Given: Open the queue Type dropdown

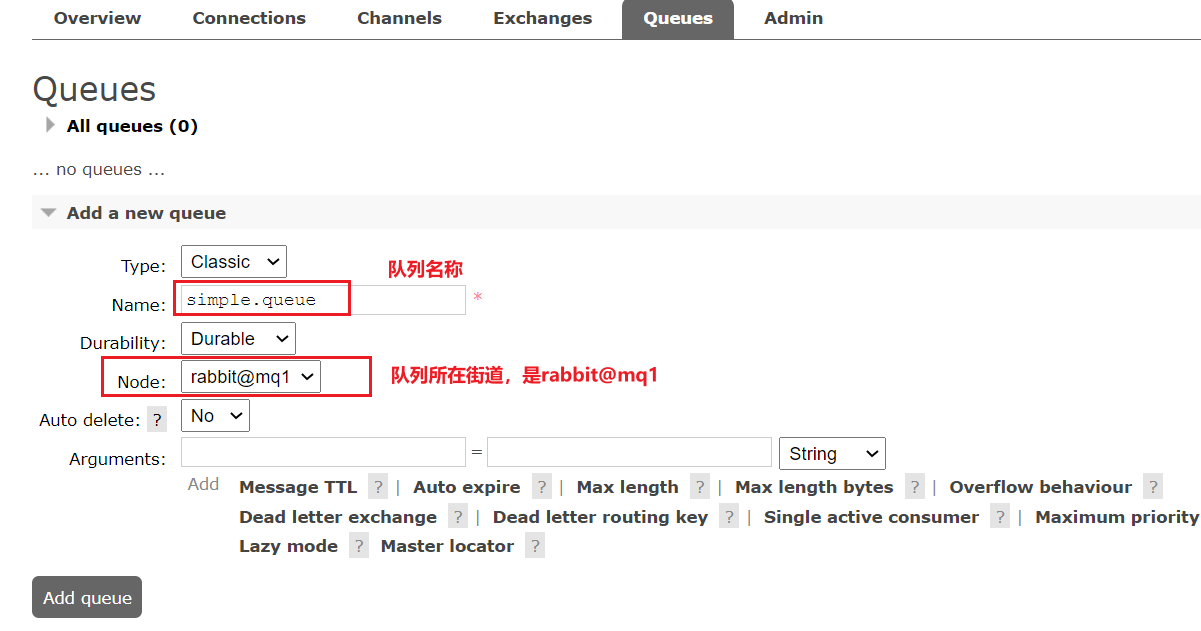Looking at the screenshot, I should [233, 262].
